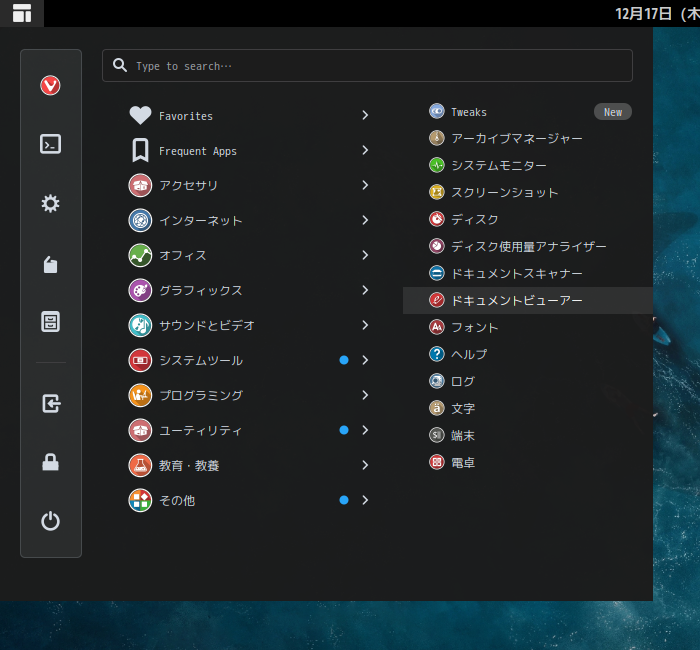Click the ディスク app icon

(x=437, y=219)
